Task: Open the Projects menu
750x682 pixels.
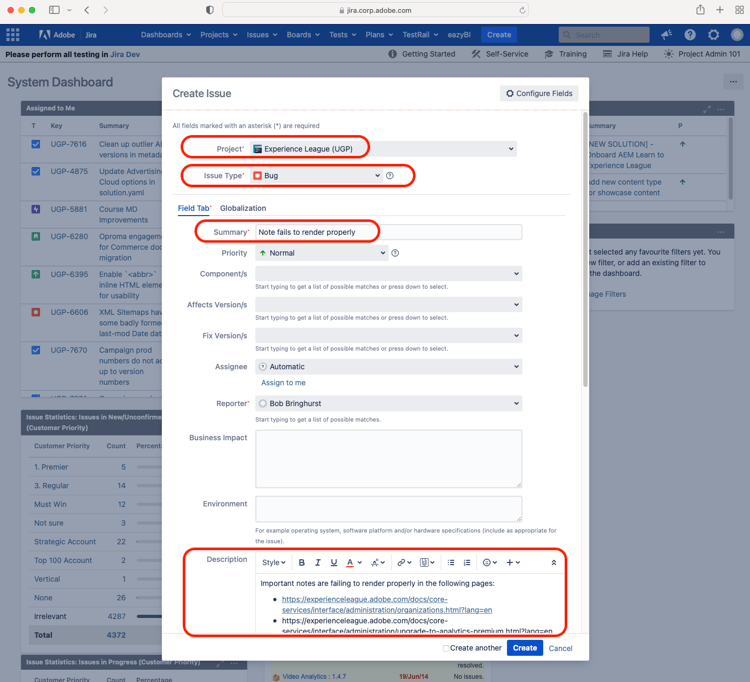Action: point(219,35)
